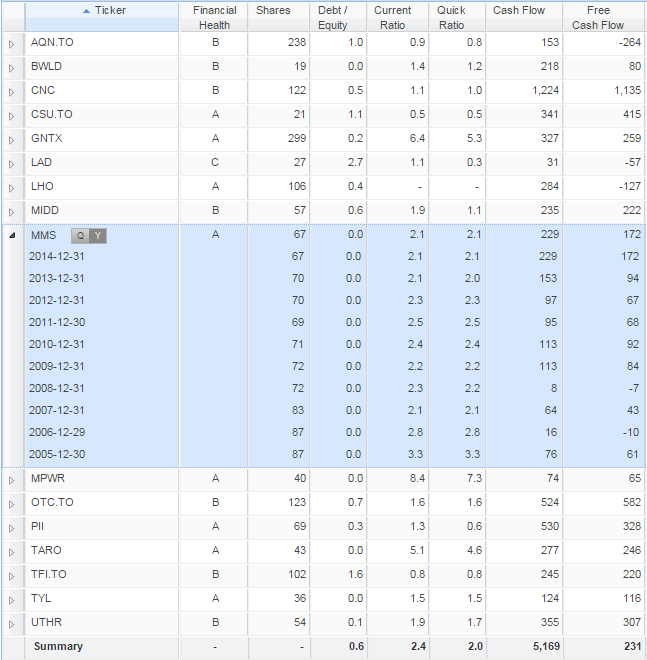Switch MMS history to yearly (Y)
The width and height of the screenshot is (647, 660).
[x=98, y=236]
